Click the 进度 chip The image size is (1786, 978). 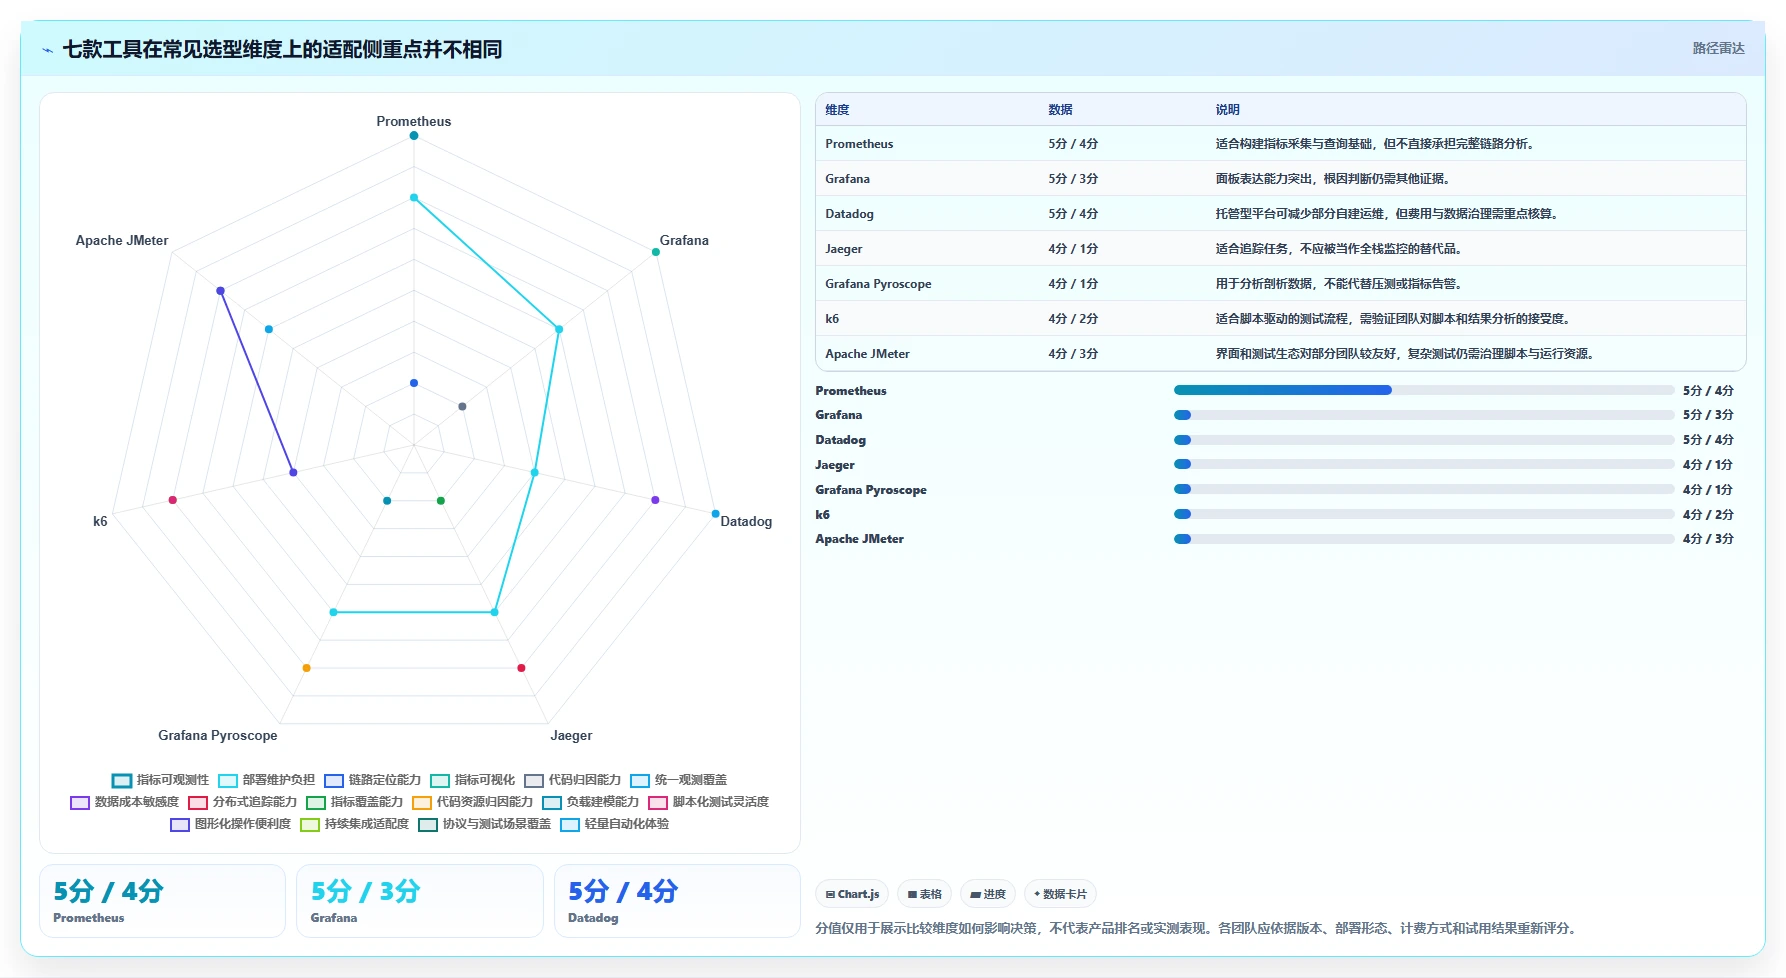pos(988,894)
